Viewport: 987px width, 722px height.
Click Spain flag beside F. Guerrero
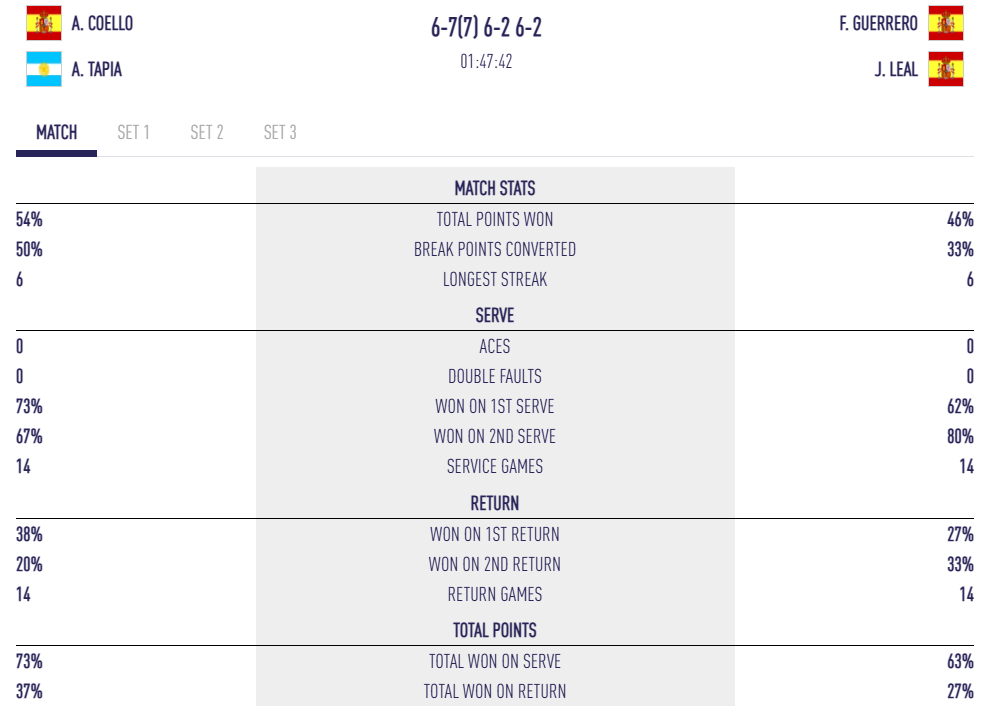[x=945, y=23]
